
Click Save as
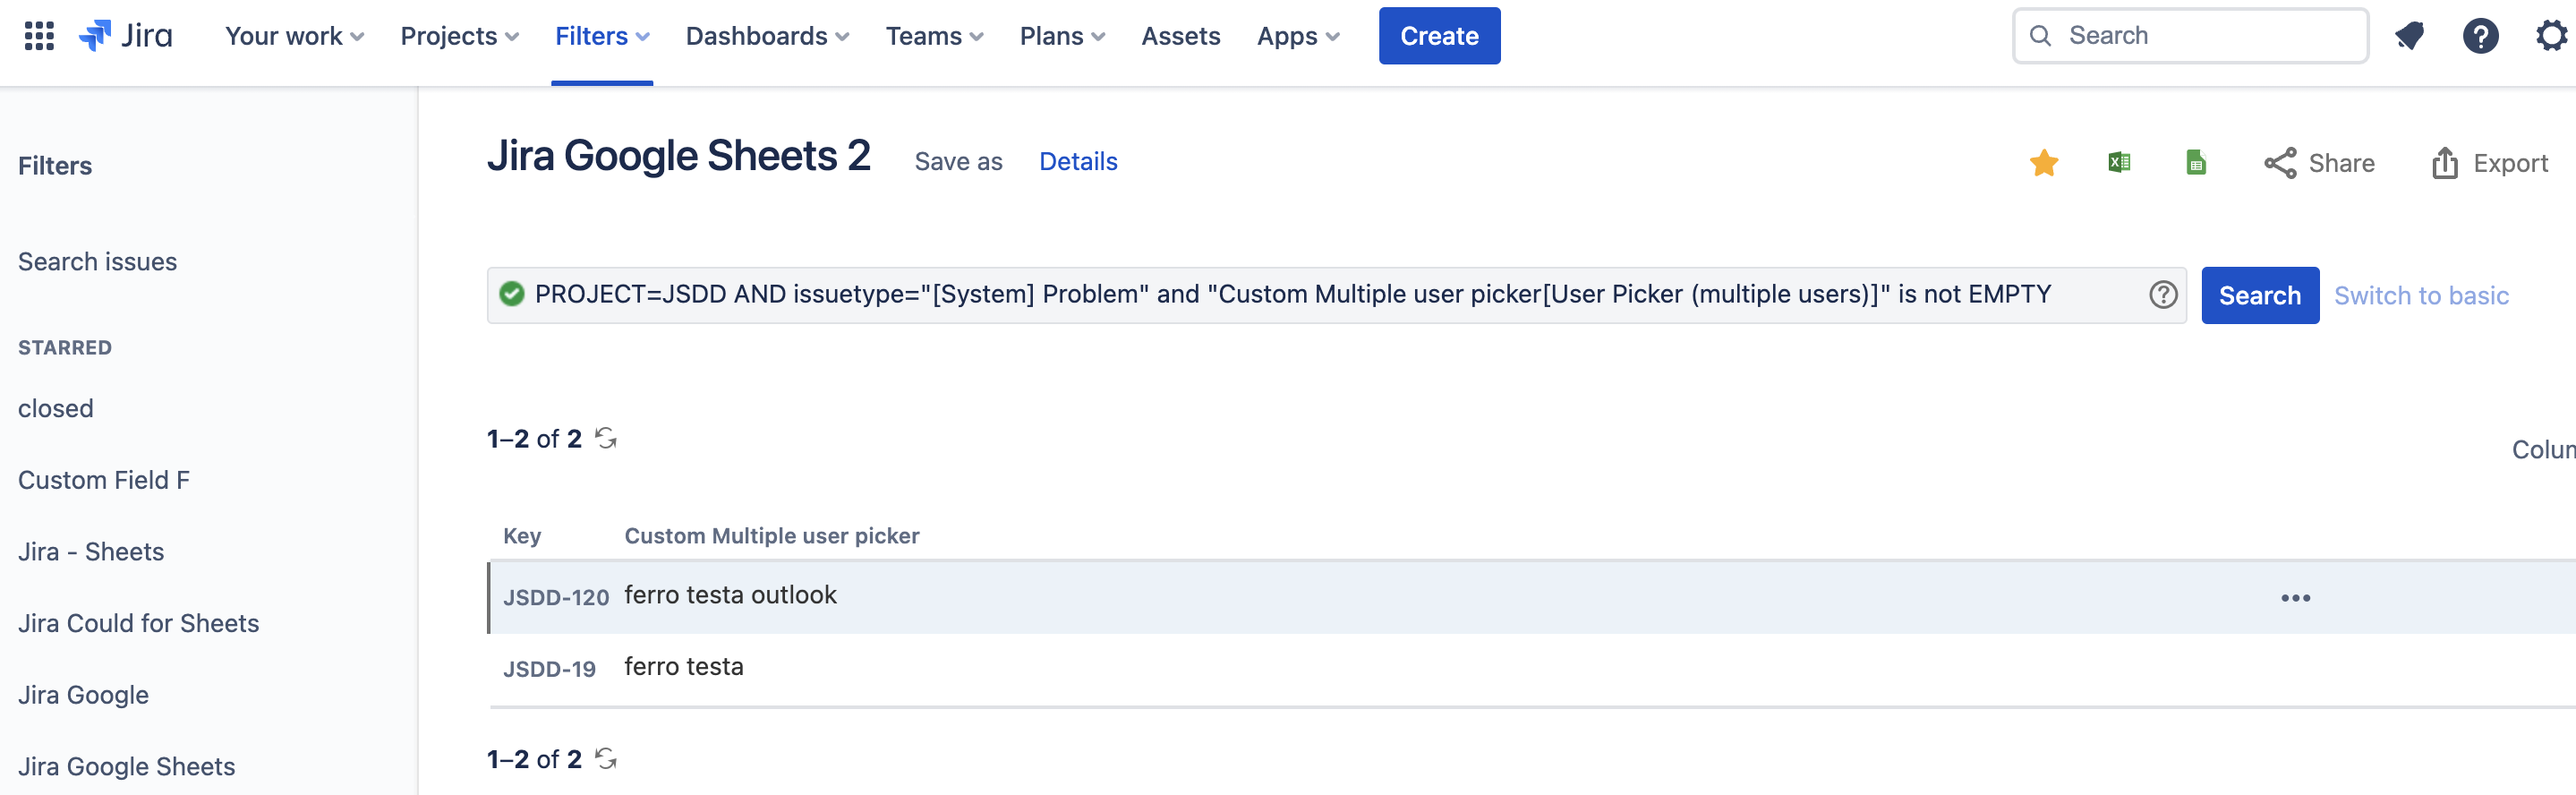pos(958,162)
